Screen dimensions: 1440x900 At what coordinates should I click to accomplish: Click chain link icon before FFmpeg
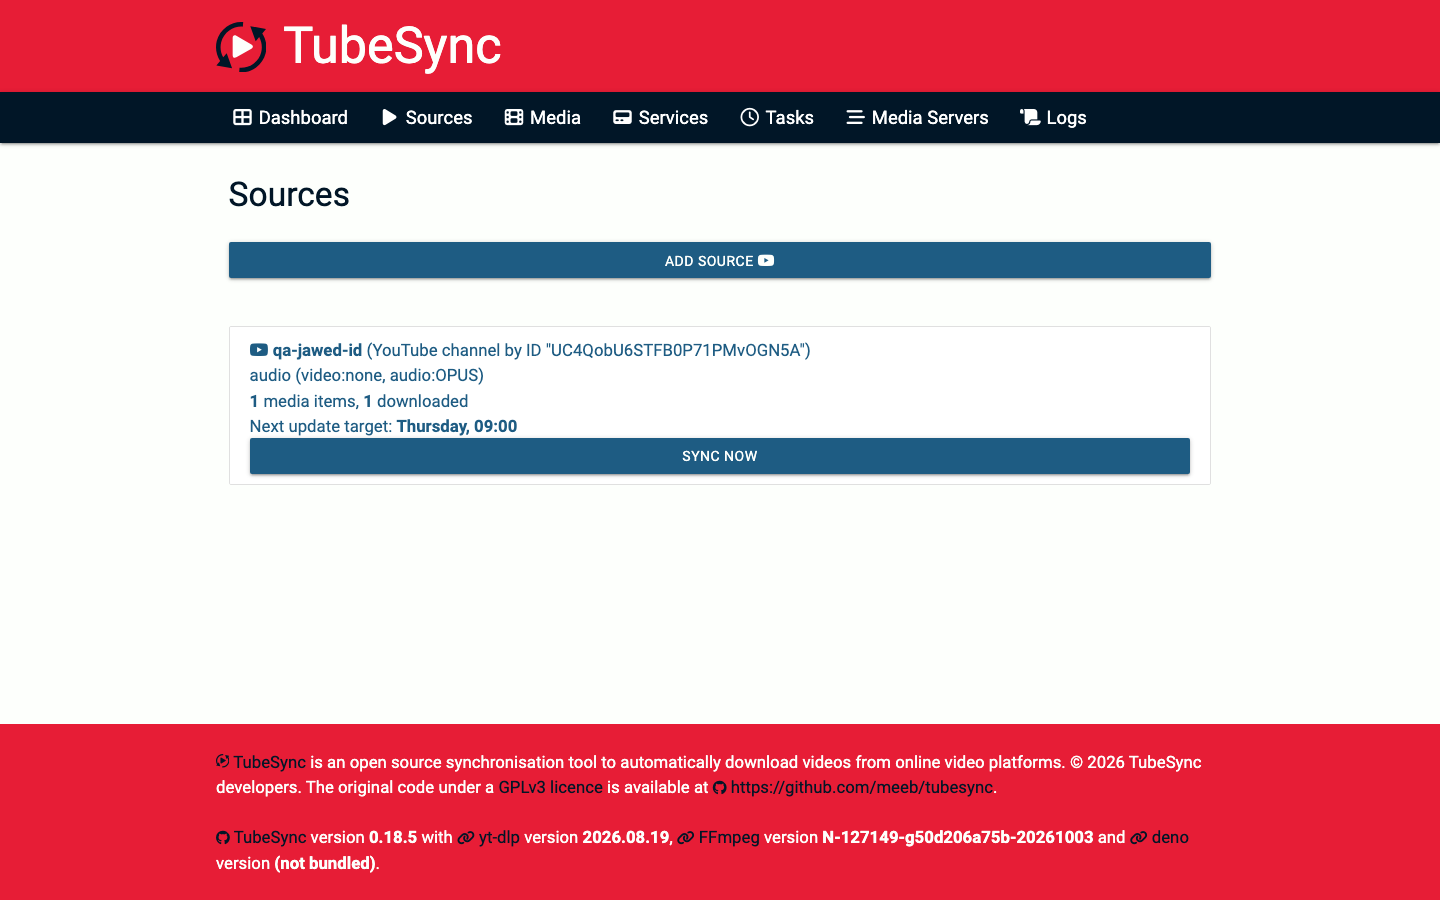686,838
